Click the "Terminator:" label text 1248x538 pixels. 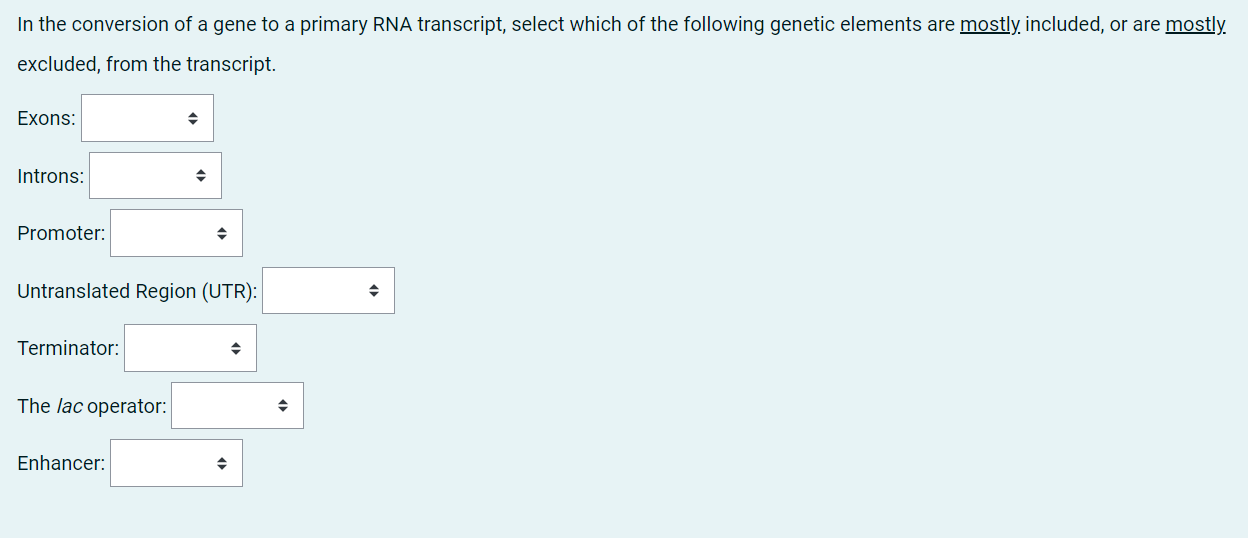(x=68, y=348)
